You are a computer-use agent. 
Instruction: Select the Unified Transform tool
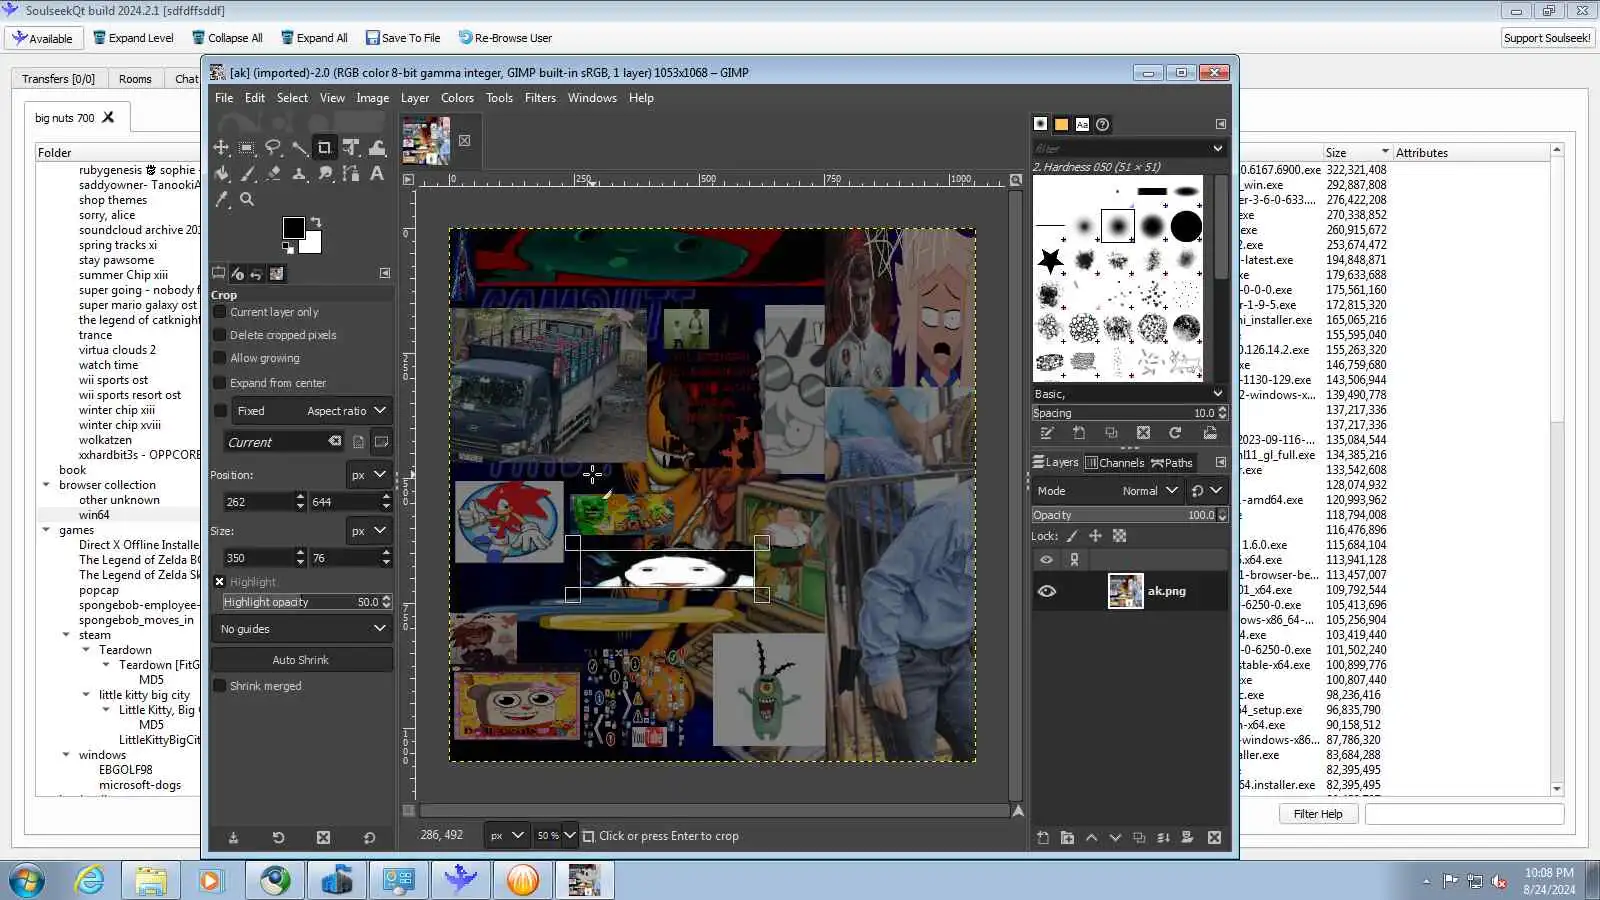coord(350,148)
